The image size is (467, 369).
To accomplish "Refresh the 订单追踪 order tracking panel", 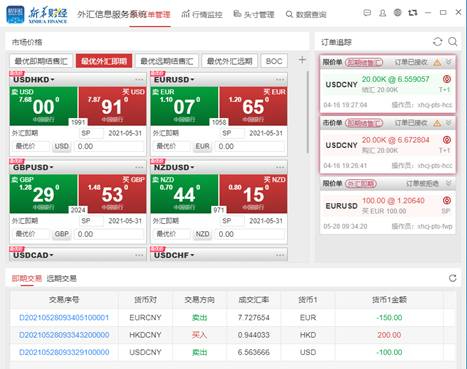I will [437, 42].
